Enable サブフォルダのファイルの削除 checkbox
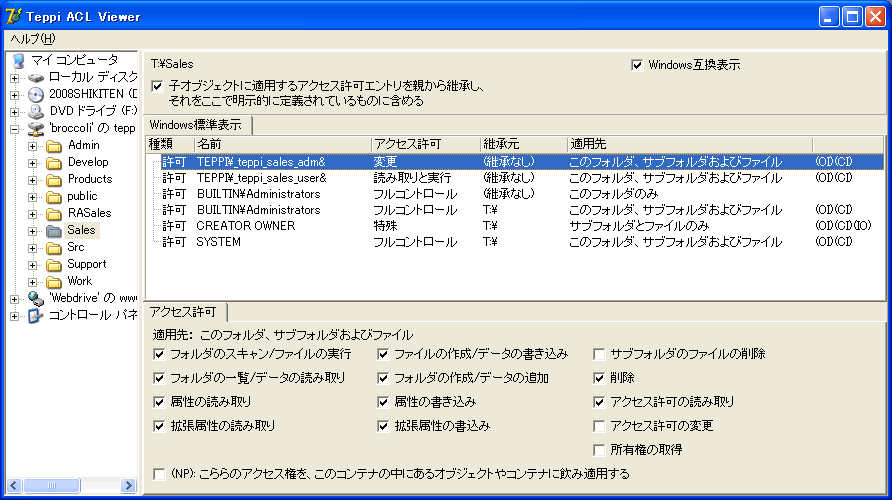This screenshot has width=892, height=500. click(598, 354)
